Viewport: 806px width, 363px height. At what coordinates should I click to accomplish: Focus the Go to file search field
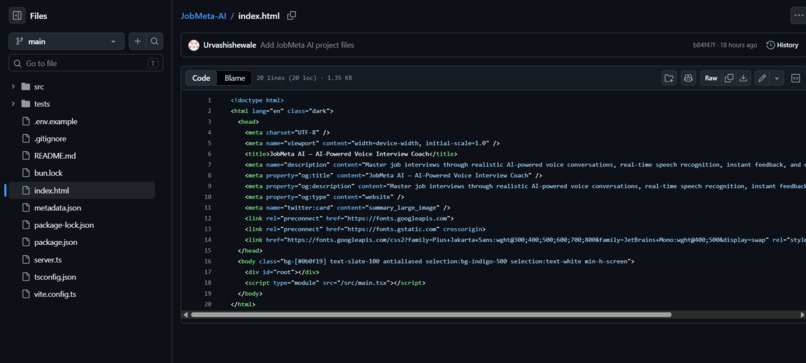click(x=86, y=63)
